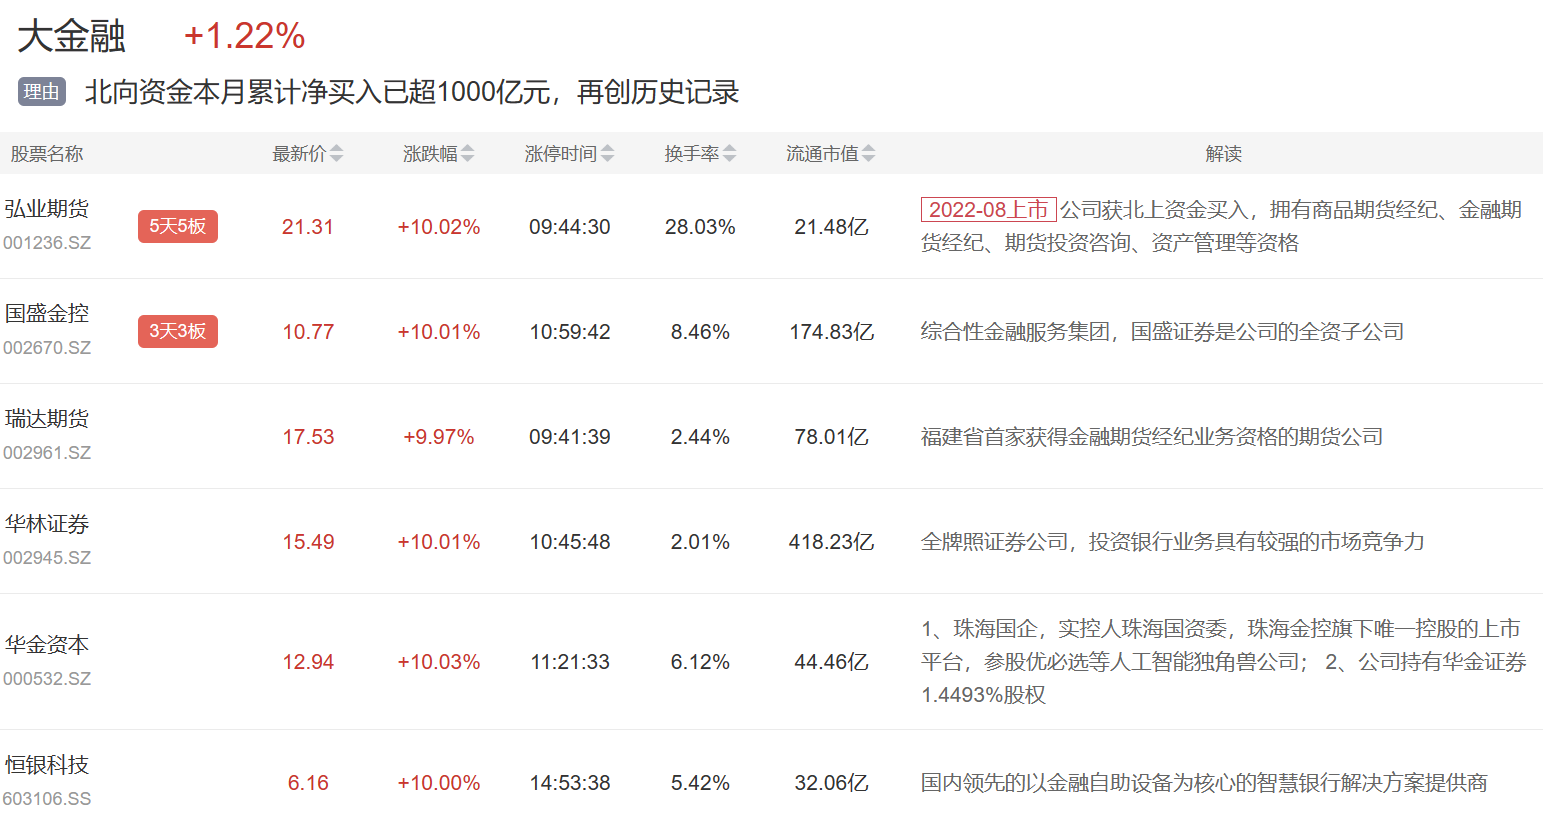Image resolution: width=1543 pixels, height=829 pixels.
Task: Select stock code 603106.SS
Action: point(47,800)
